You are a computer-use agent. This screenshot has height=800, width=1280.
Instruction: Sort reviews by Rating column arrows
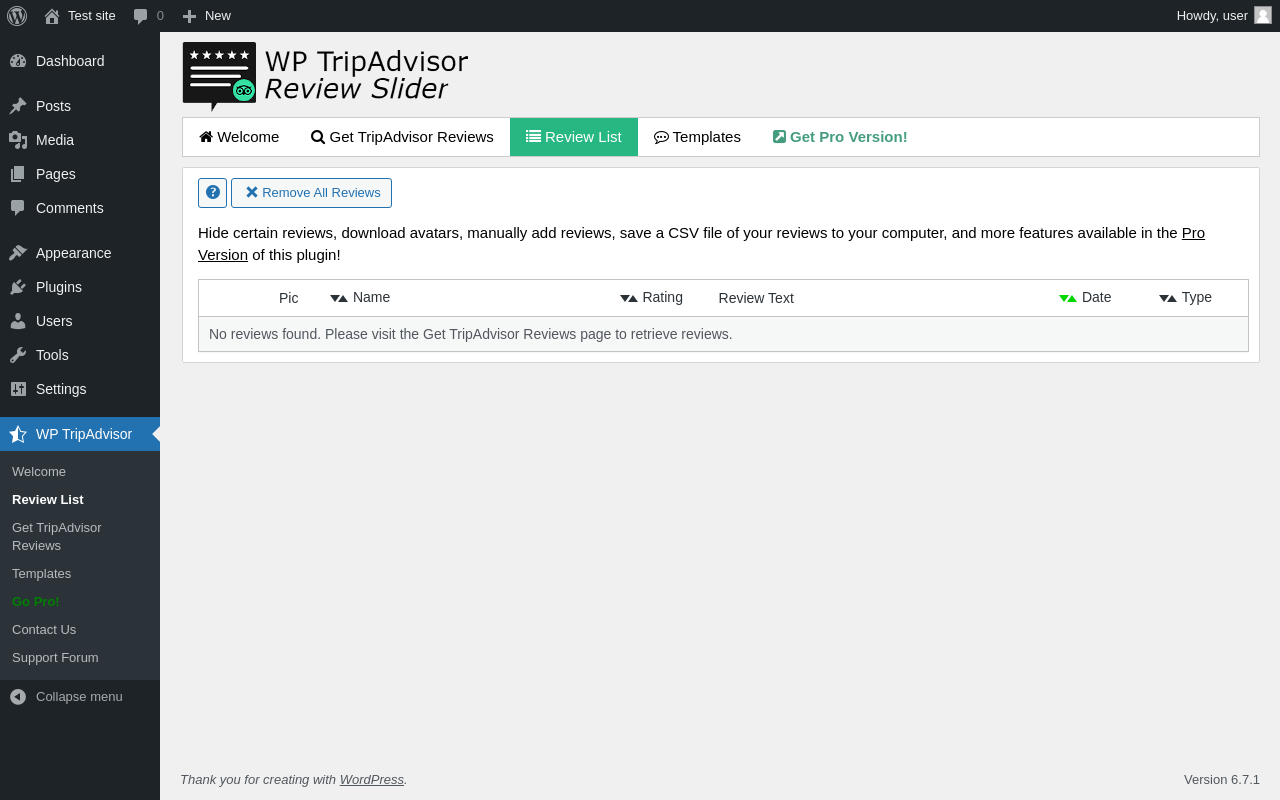(x=629, y=298)
